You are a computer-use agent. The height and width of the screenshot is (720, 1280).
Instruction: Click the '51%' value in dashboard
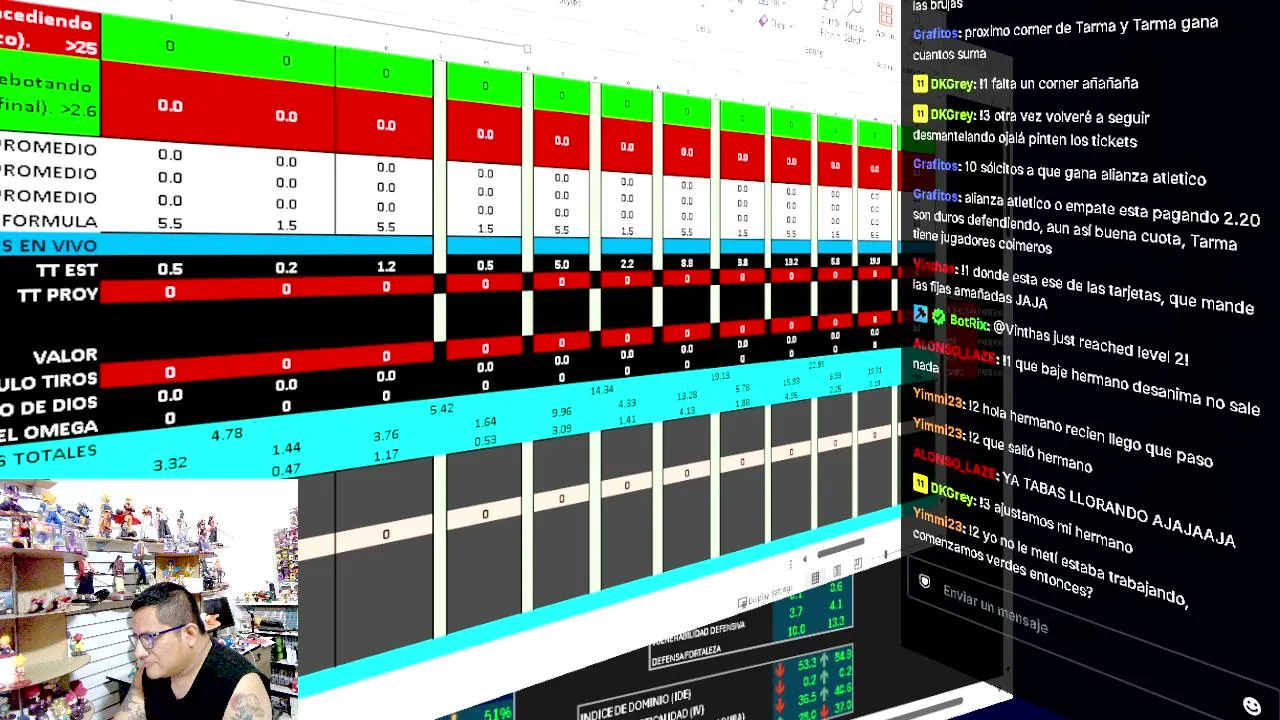point(497,713)
